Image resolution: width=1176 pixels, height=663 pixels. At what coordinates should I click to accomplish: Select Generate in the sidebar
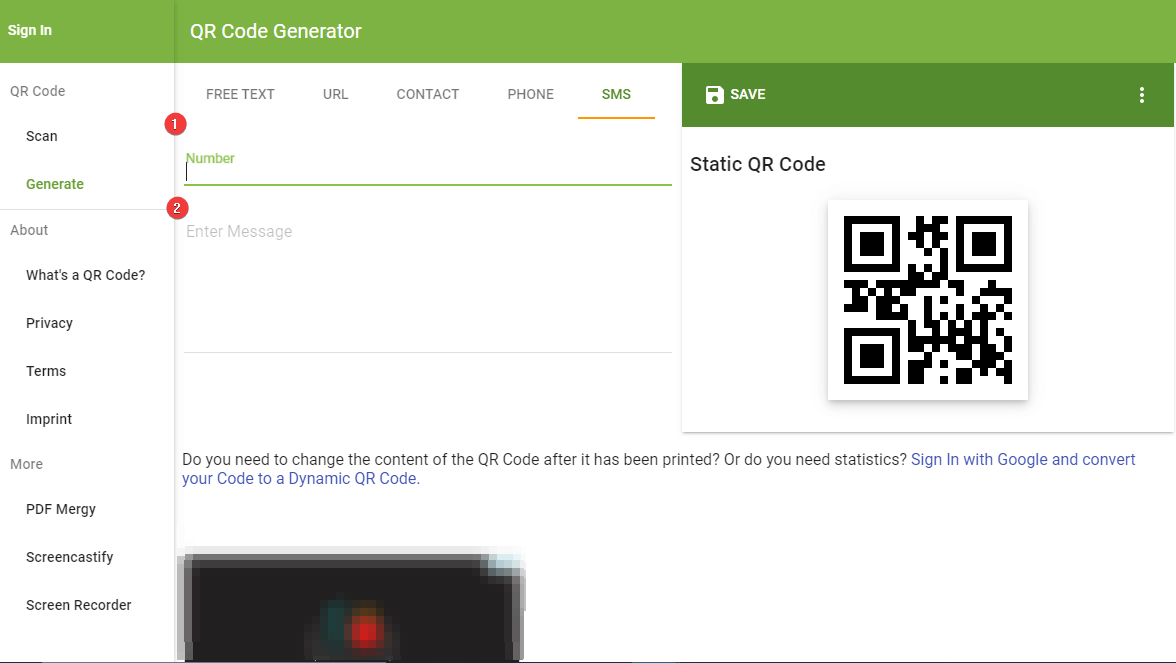pos(55,184)
